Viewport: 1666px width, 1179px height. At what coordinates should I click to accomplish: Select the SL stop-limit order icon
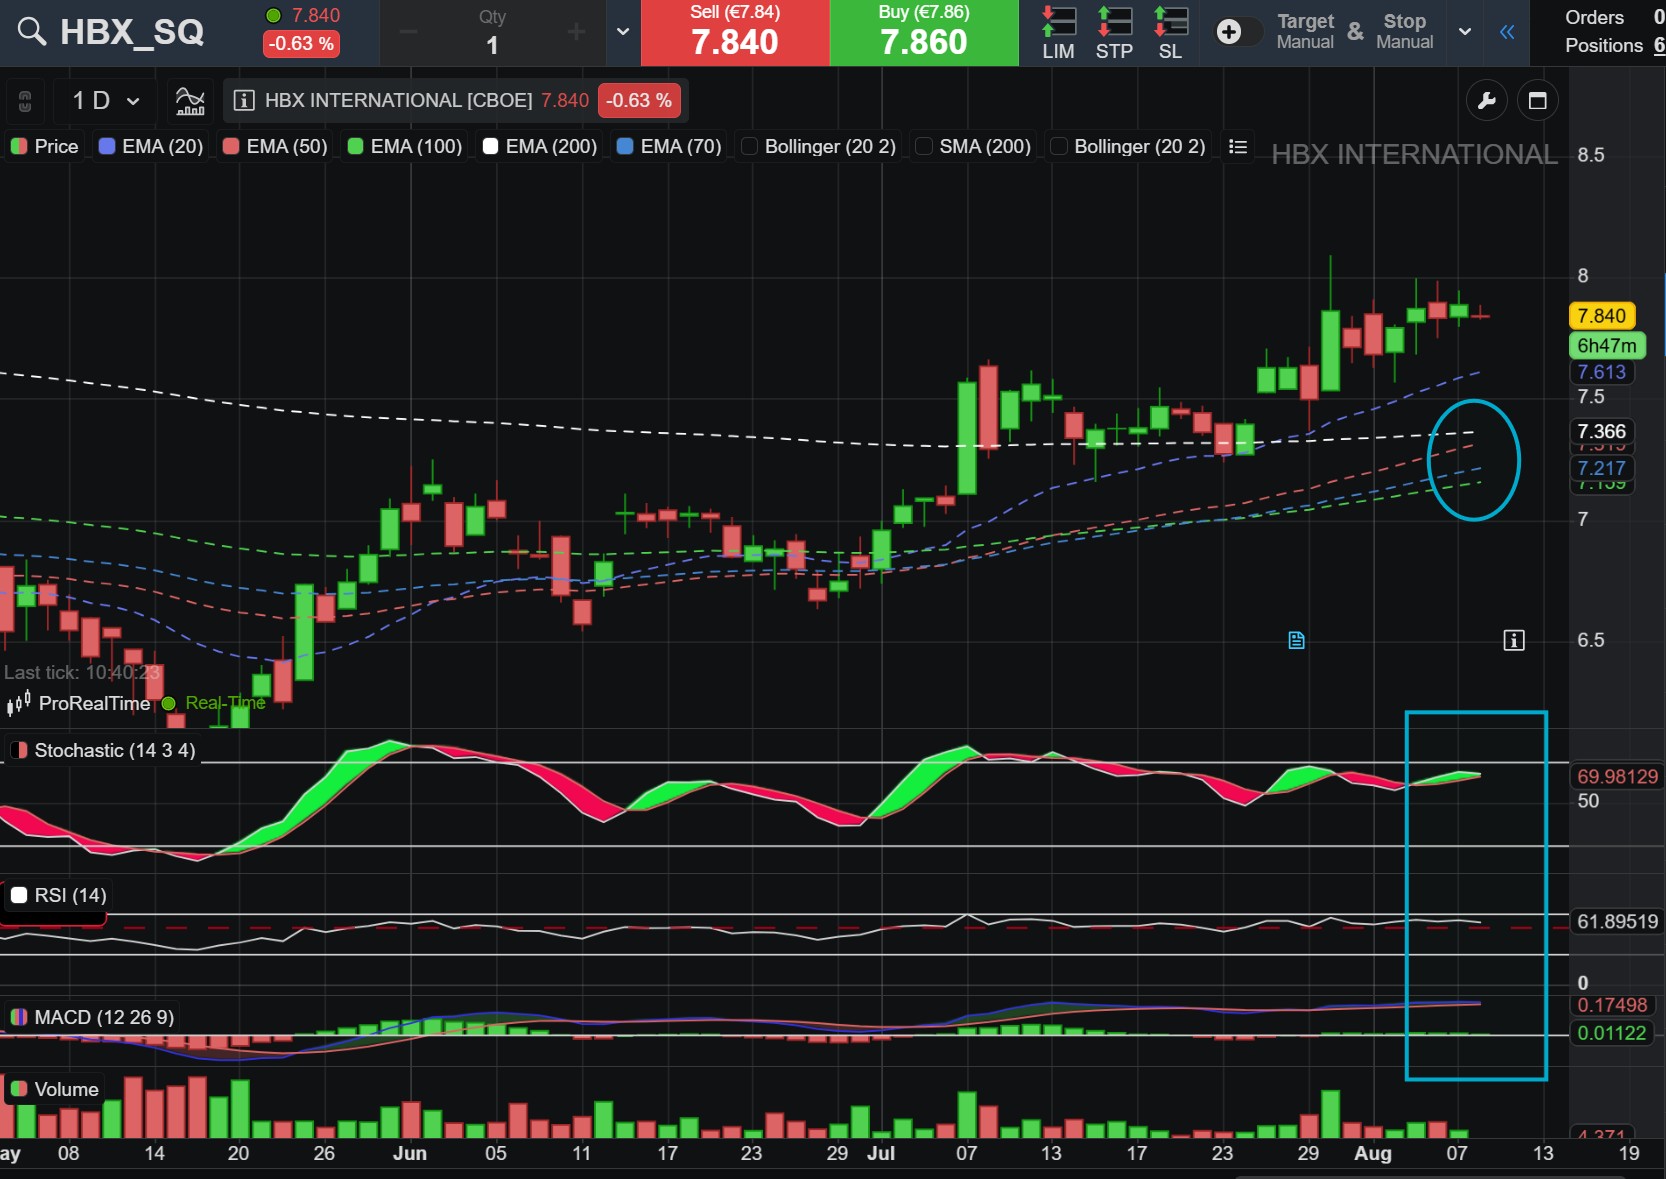pos(1170,33)
